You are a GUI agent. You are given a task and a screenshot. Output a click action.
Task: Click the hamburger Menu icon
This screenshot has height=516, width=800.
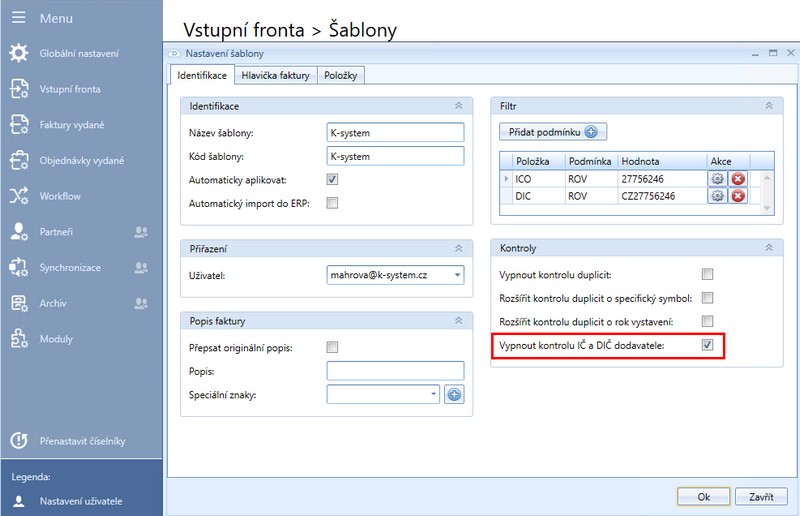tap(18, 19)
